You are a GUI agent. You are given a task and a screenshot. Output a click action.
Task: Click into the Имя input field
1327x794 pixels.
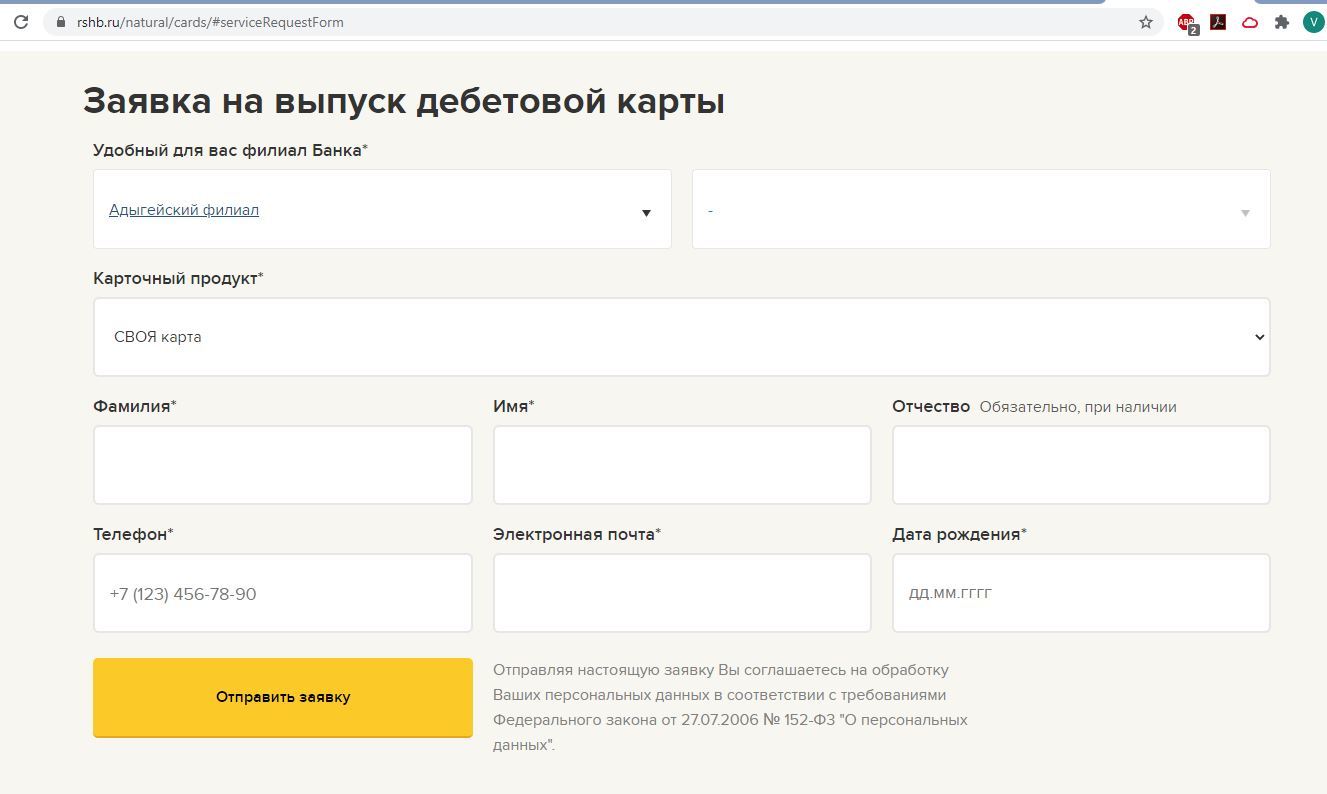[x=682, y=465]
